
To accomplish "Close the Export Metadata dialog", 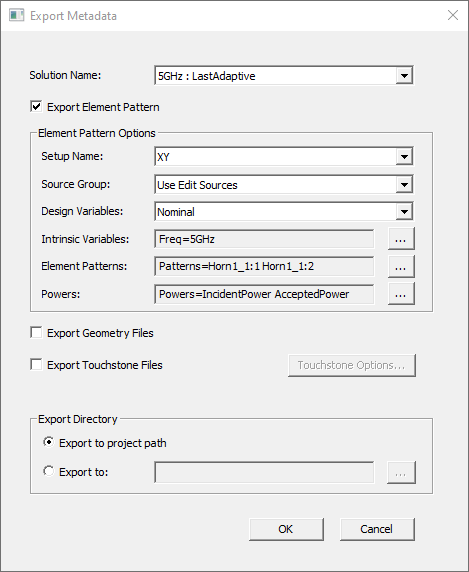I will coord(453,15).
